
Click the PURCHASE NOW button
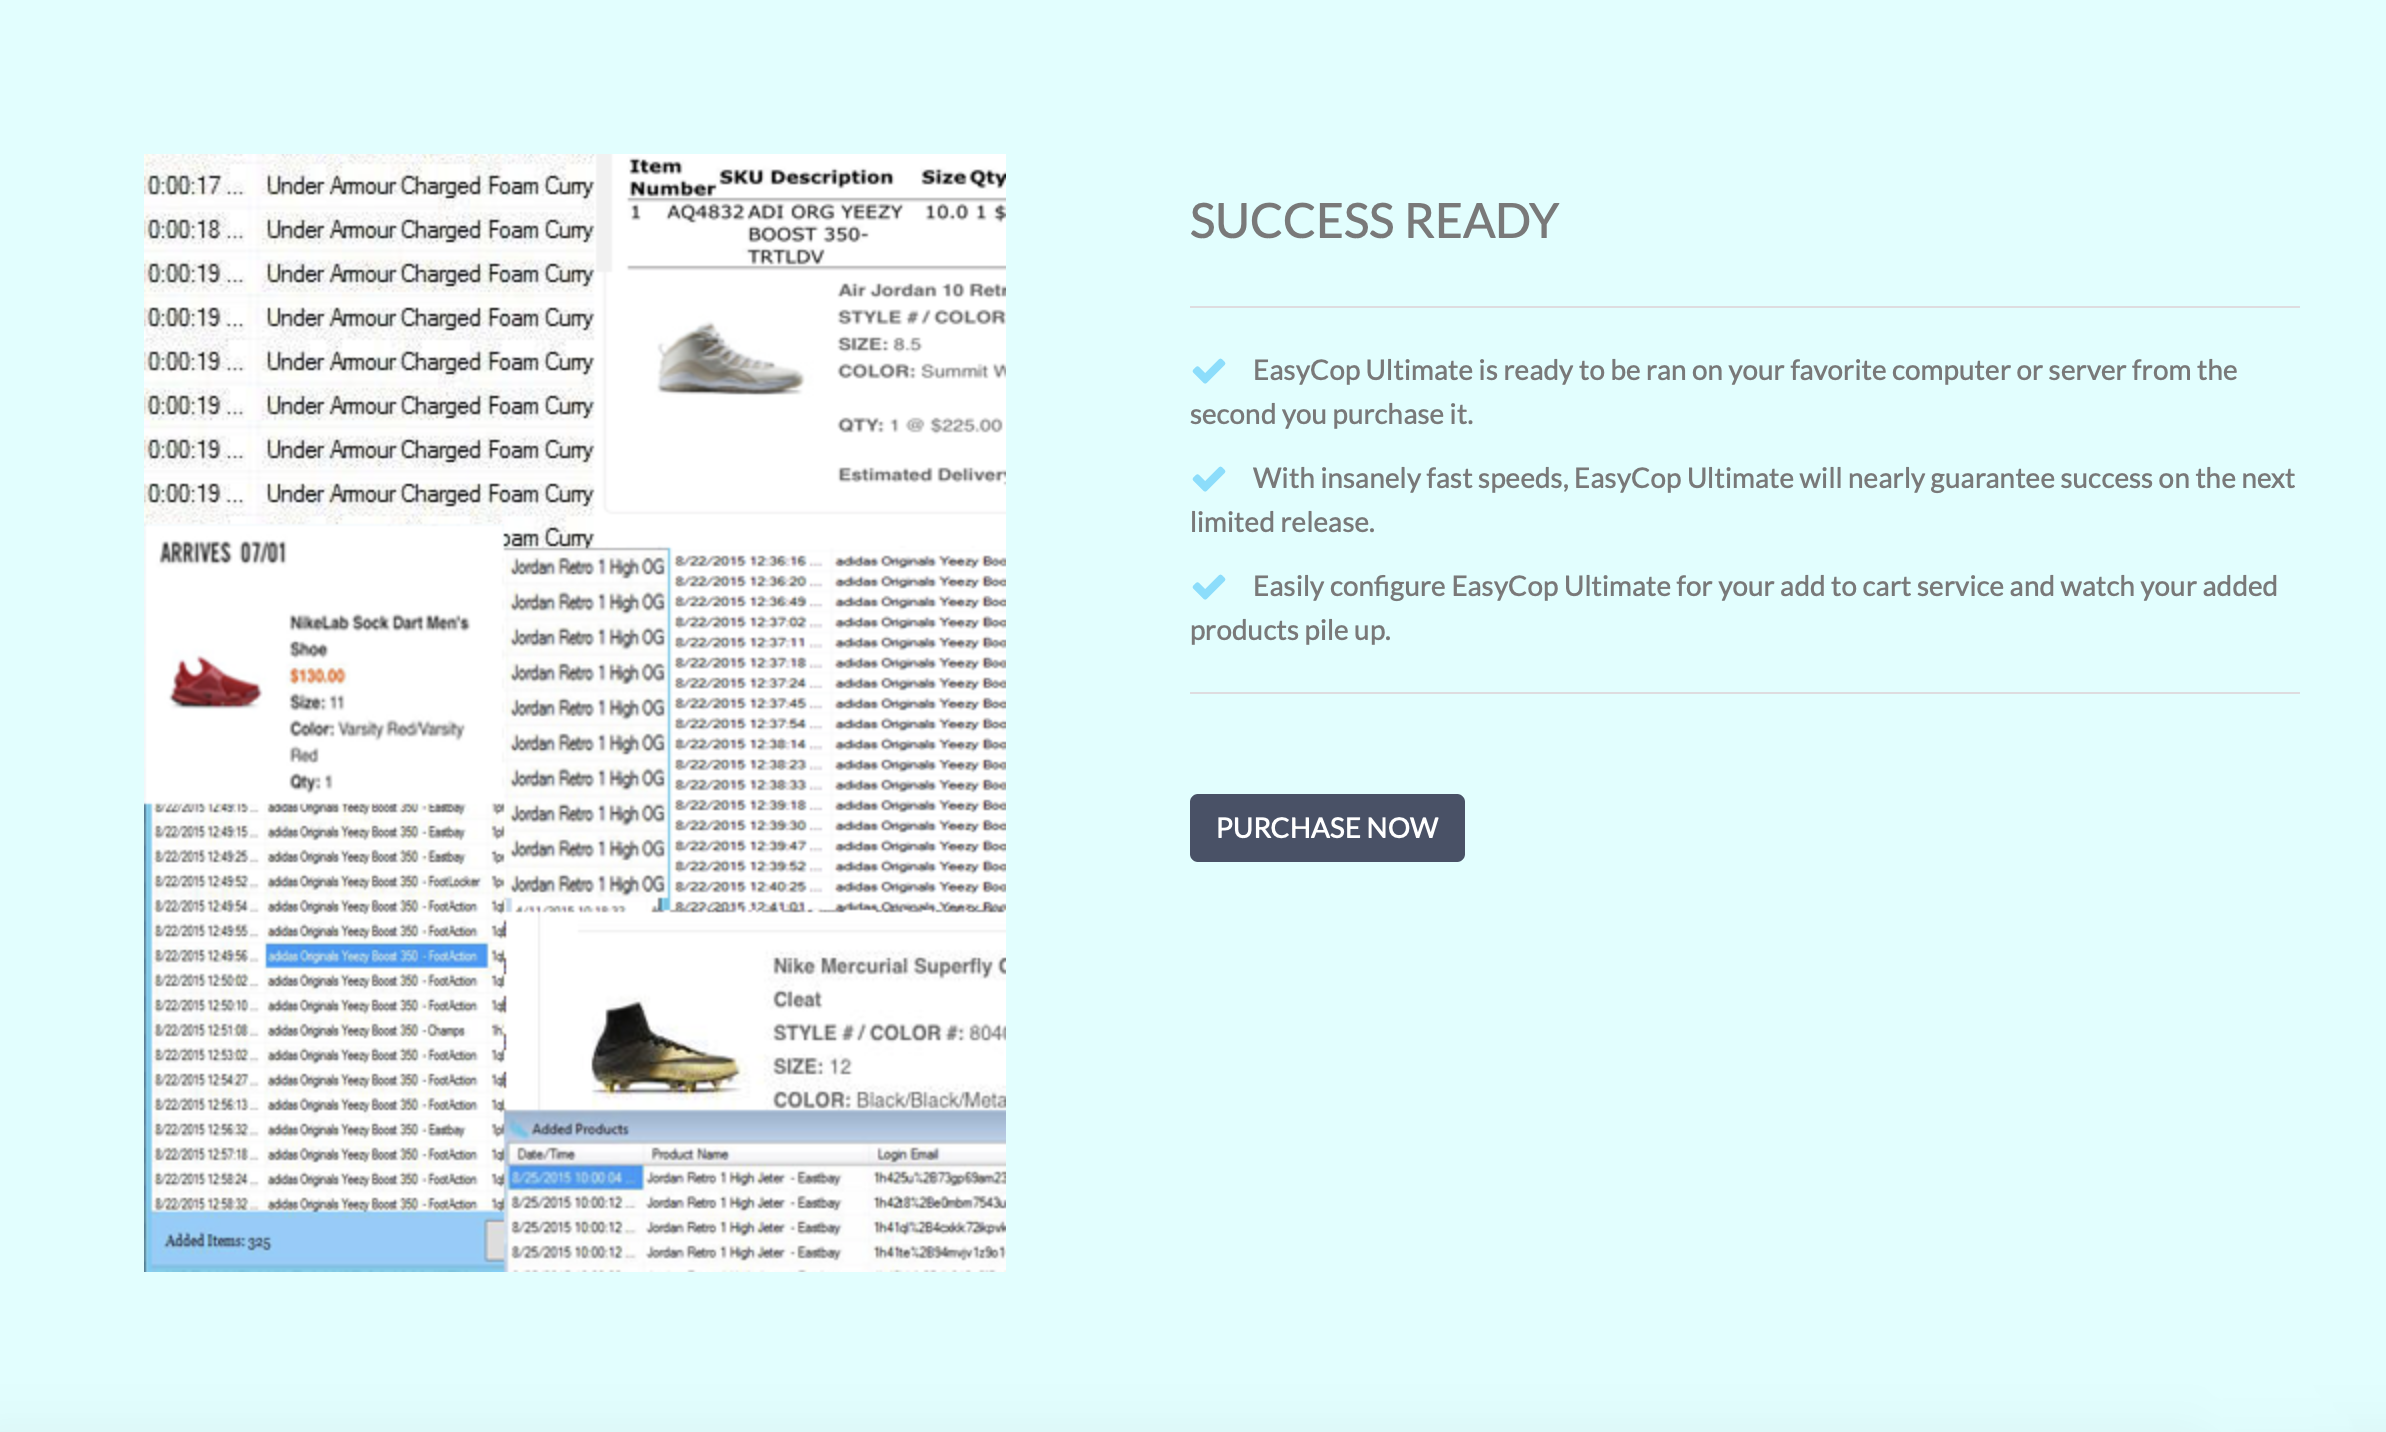pyautogui.click(x=1326, y=828)
